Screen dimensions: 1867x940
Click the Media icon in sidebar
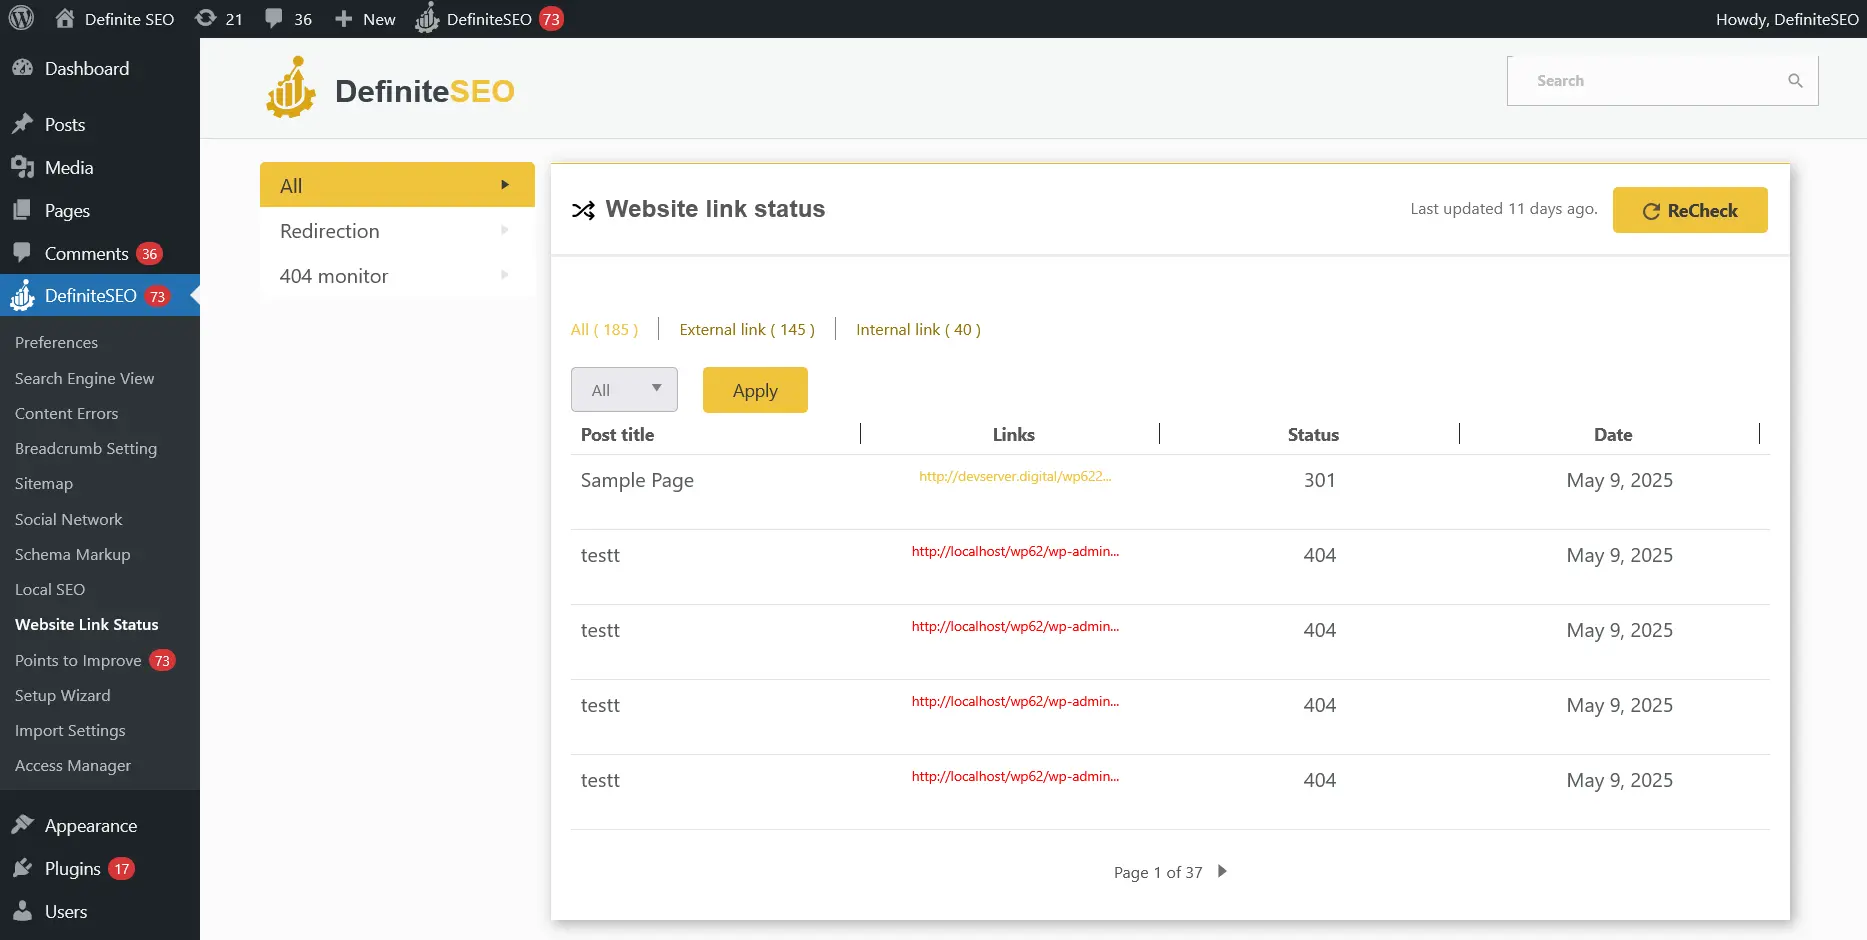[x=22, y=167]
